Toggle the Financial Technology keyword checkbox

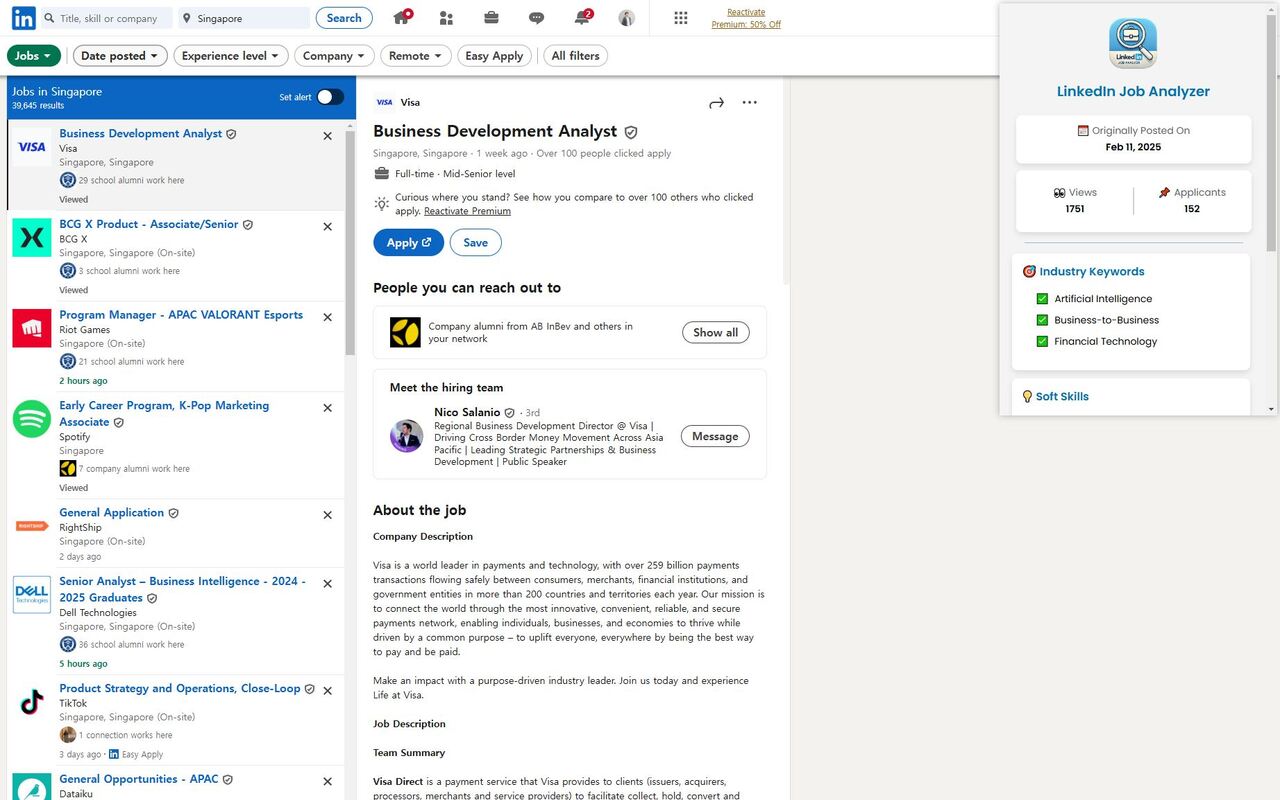[1042, 341]
